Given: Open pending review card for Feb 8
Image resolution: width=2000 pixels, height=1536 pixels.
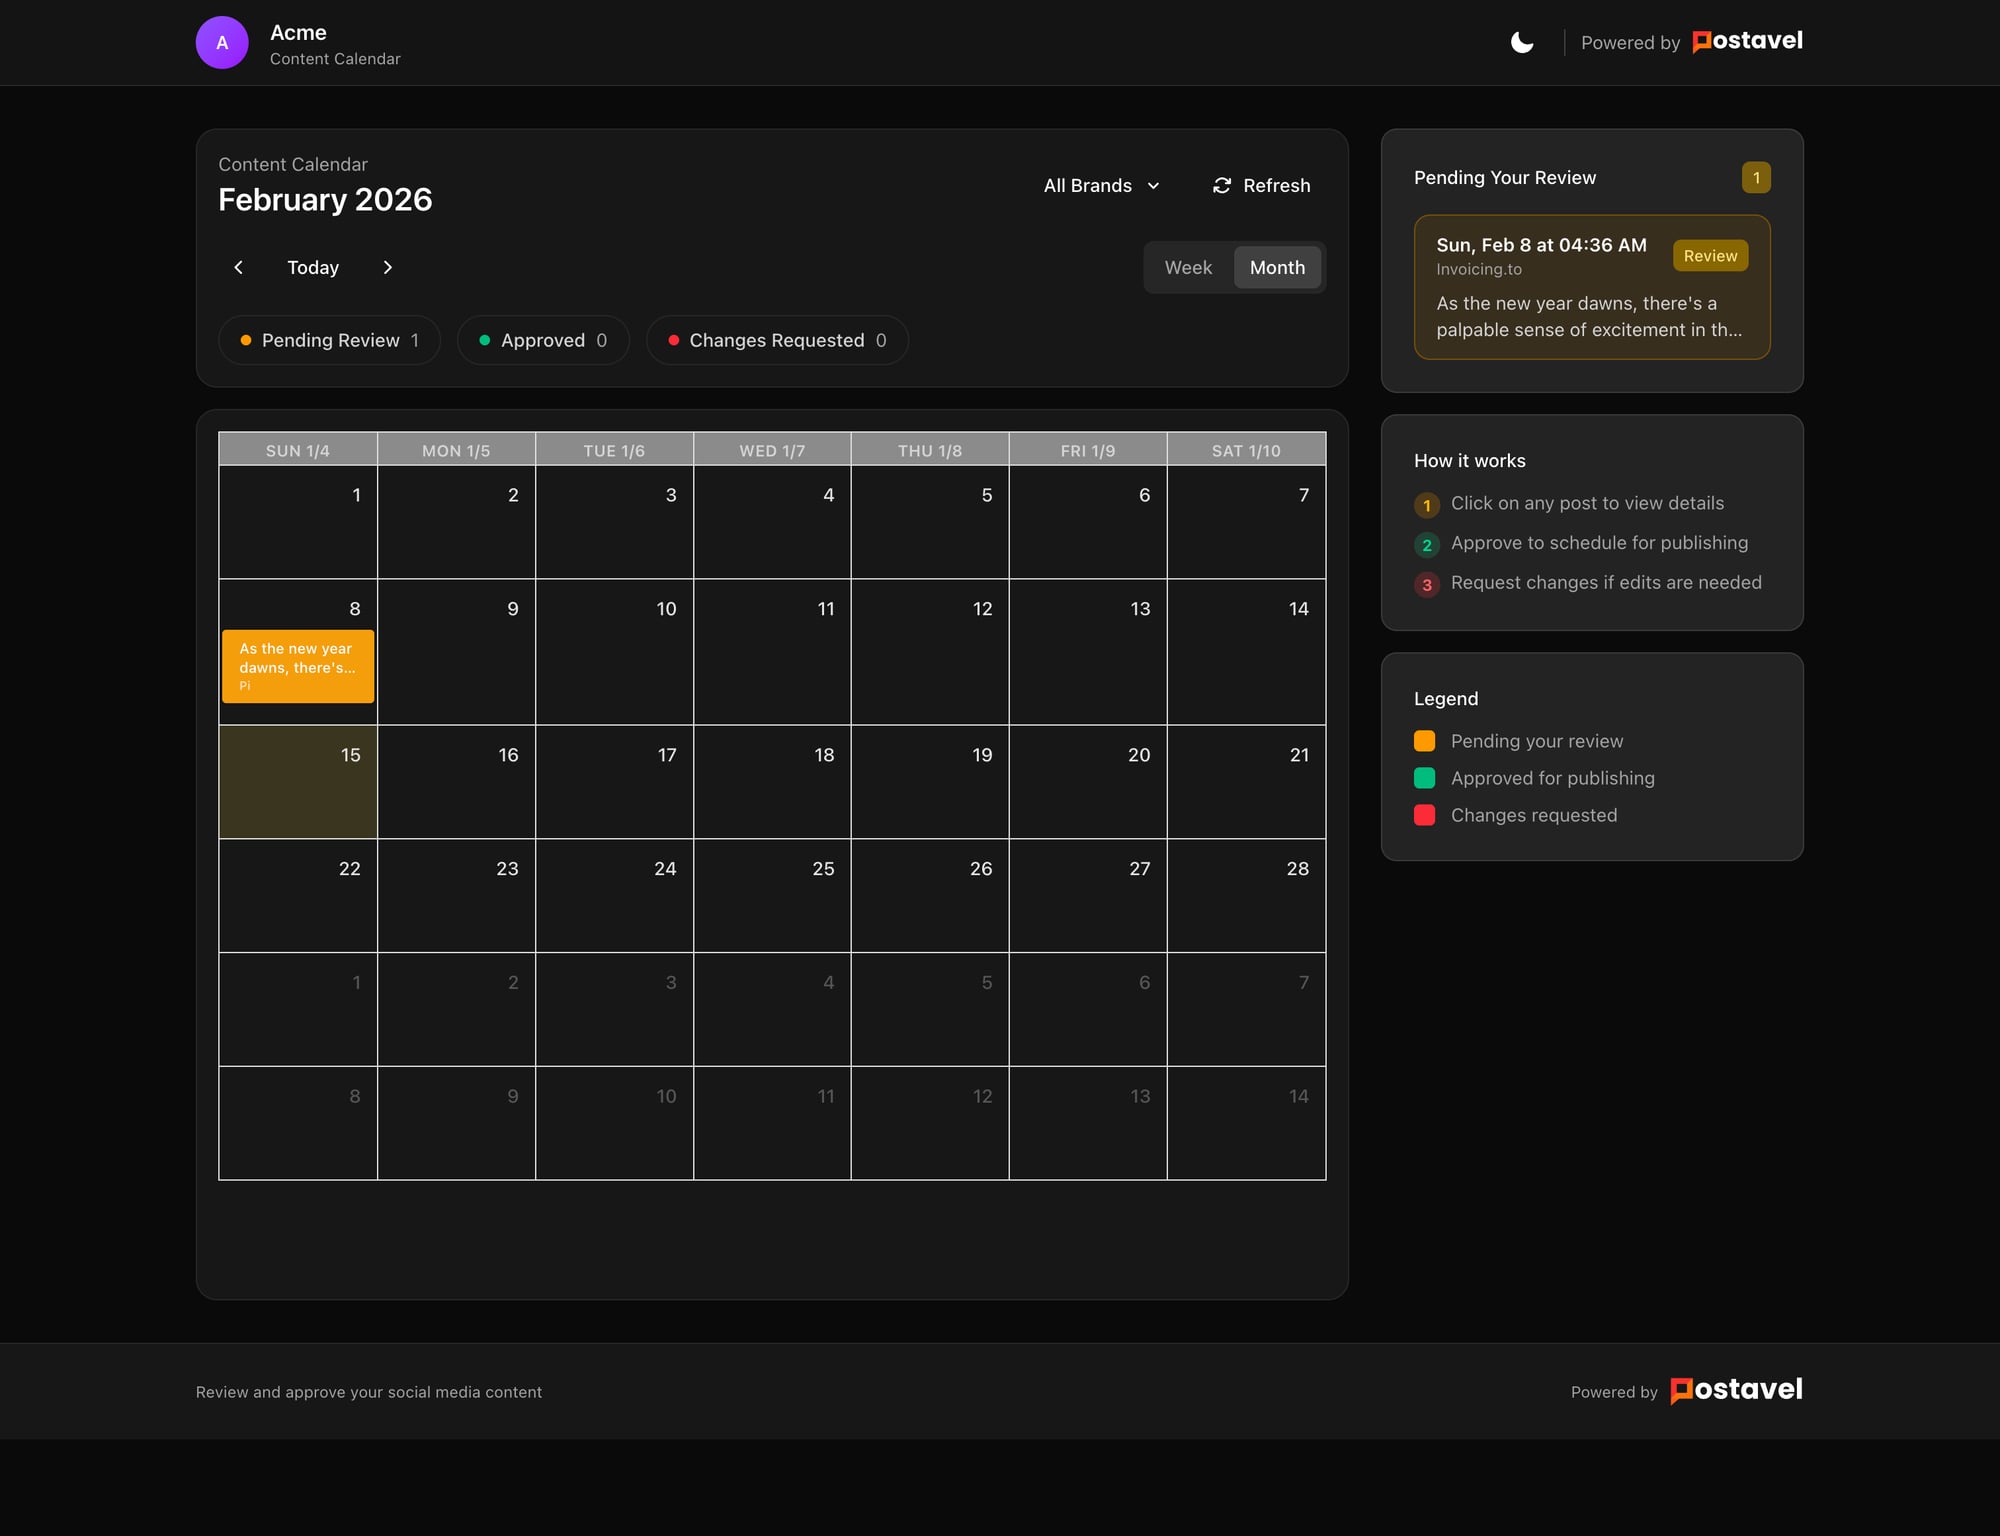Looking at the screenshot, I should [x=1592, y=287].
